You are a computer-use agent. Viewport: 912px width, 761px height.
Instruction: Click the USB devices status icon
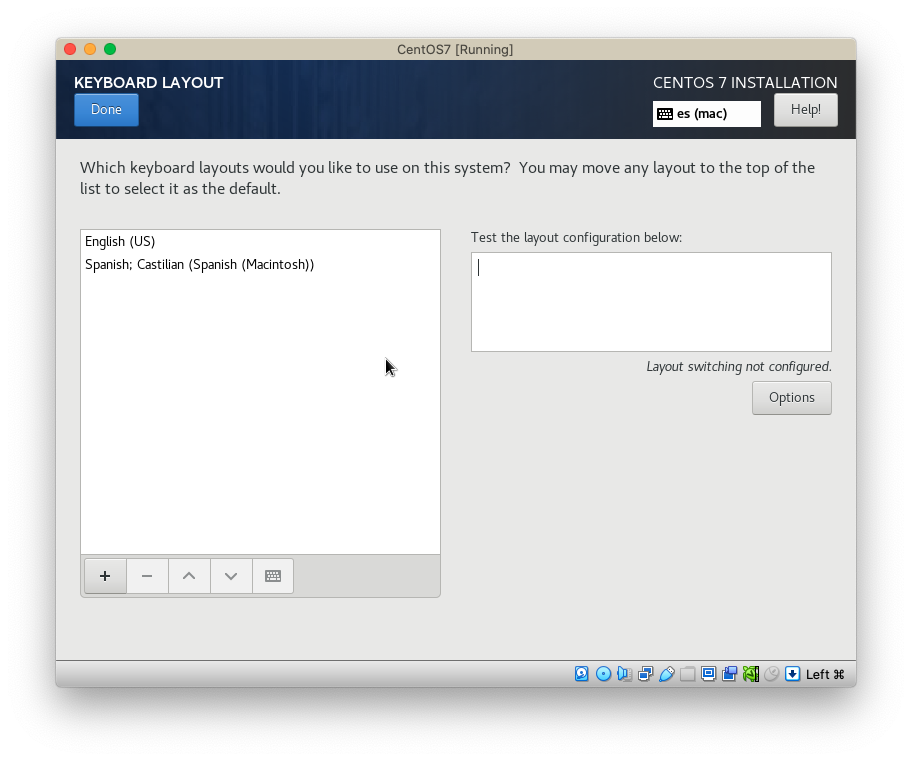666,674
